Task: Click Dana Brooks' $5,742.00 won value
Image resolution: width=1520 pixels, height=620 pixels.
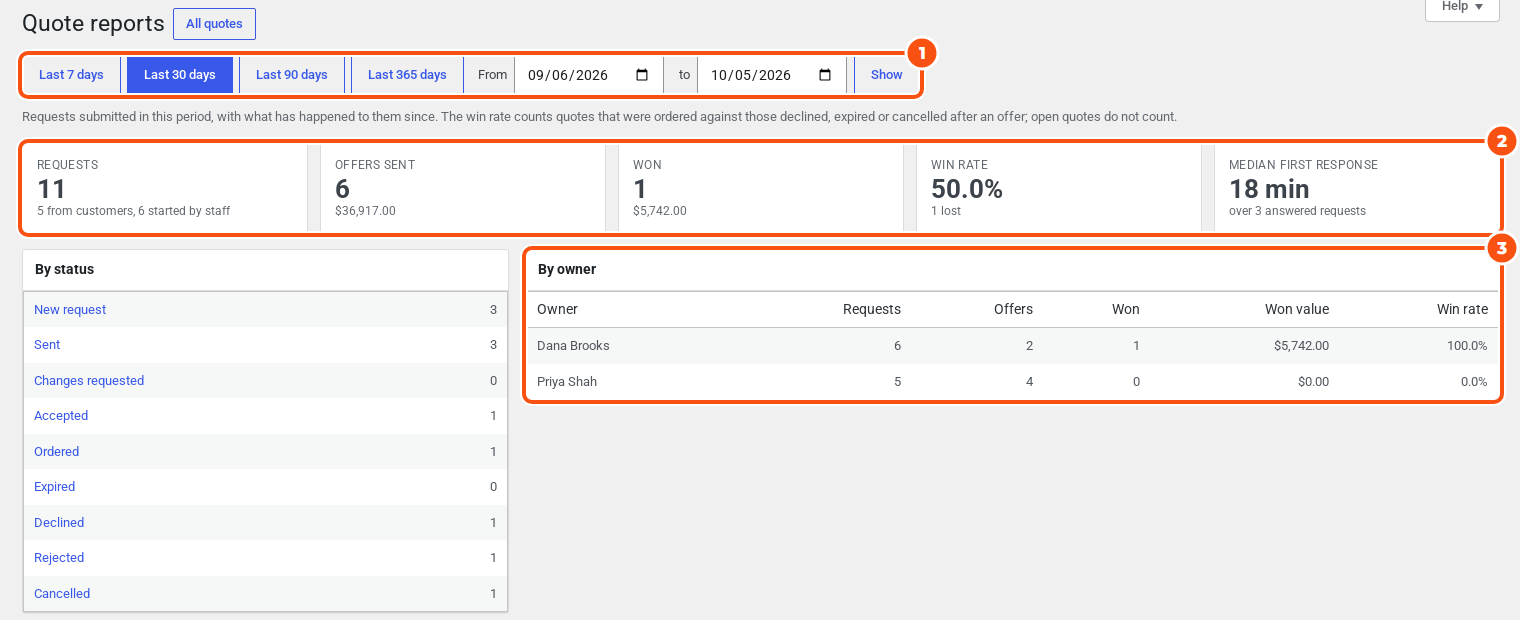Action: [1301, 346]
